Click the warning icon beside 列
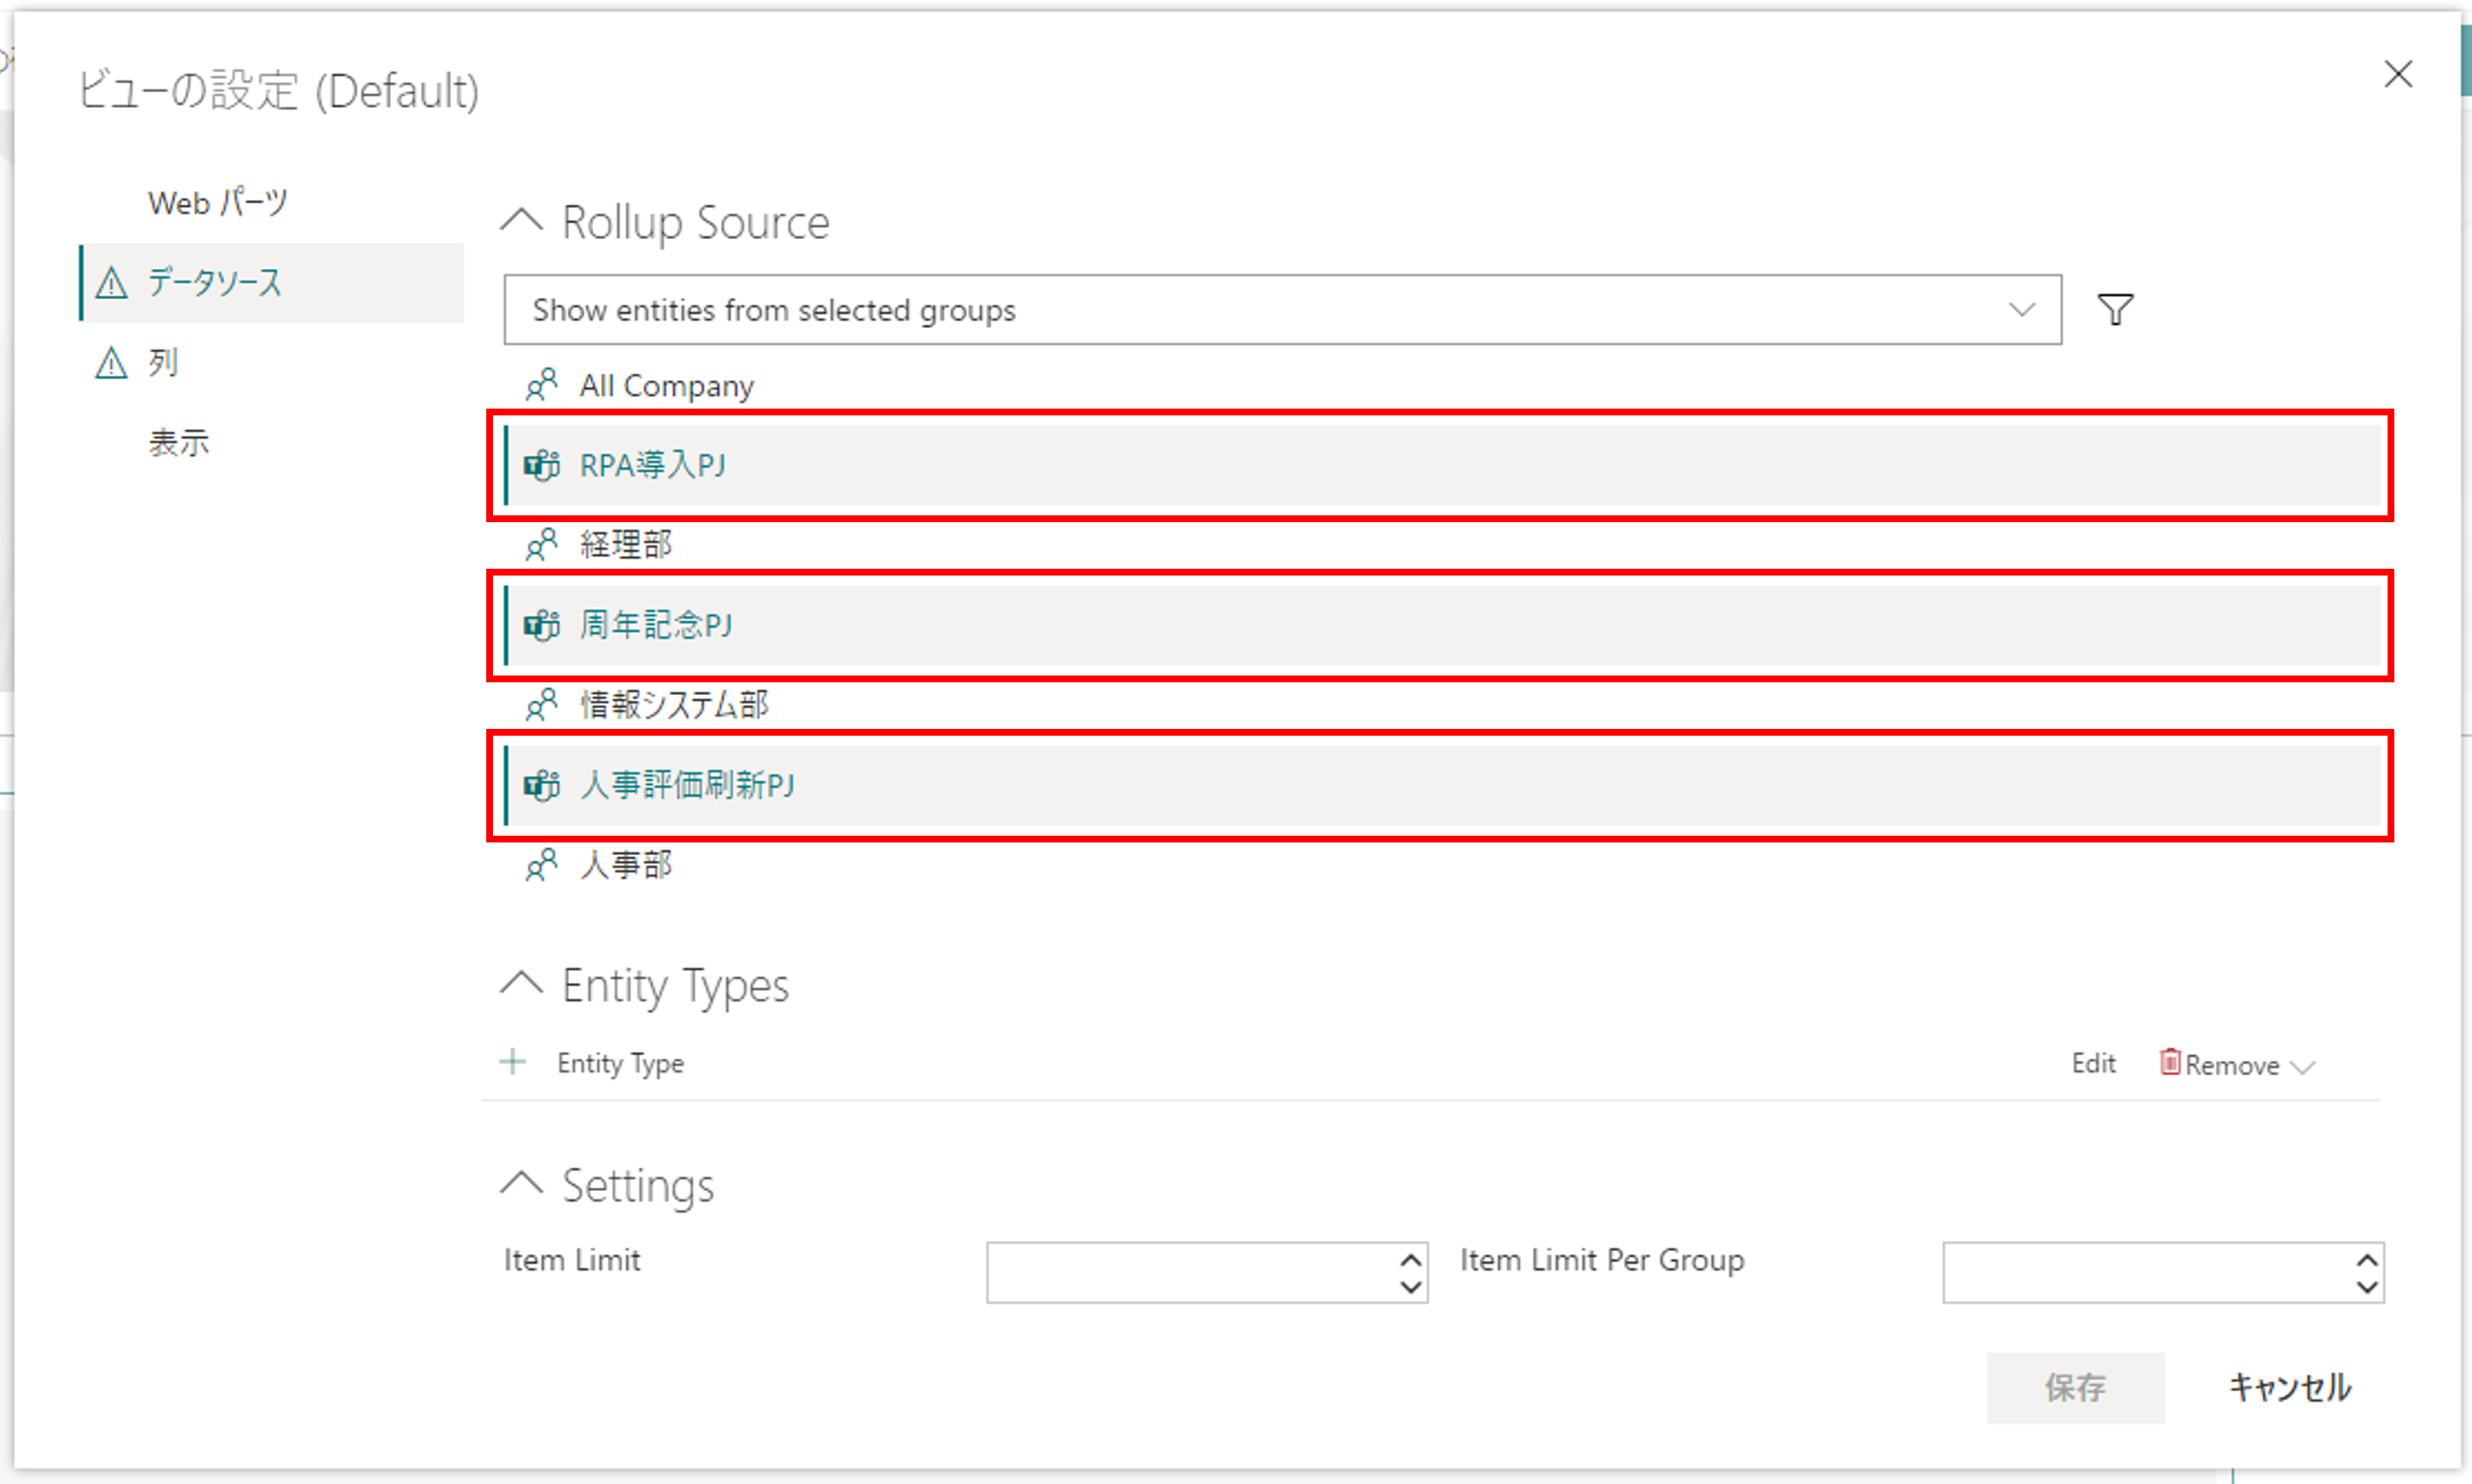This screenshot has height=1484, width=2472. tap(112, 363)
